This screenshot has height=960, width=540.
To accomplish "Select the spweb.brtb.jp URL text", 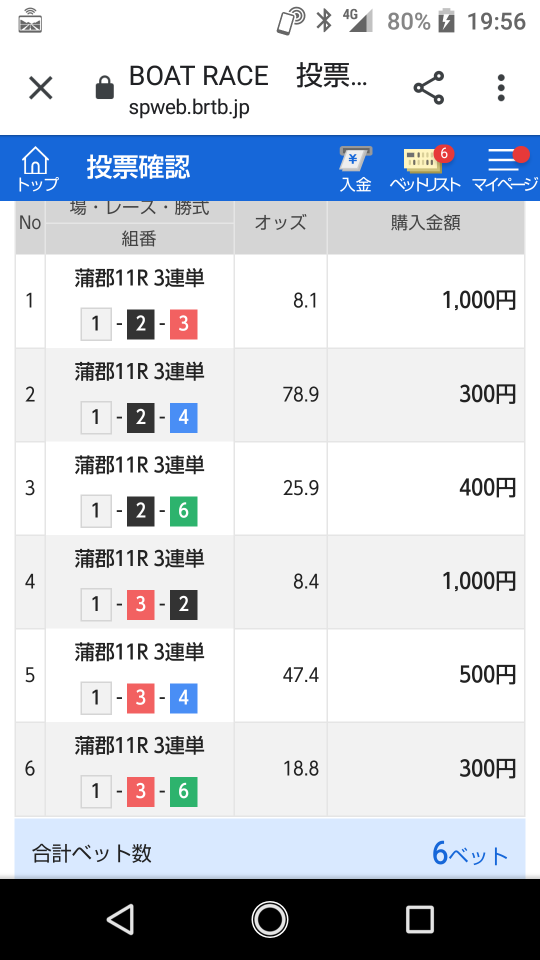I will pos(189,108).
